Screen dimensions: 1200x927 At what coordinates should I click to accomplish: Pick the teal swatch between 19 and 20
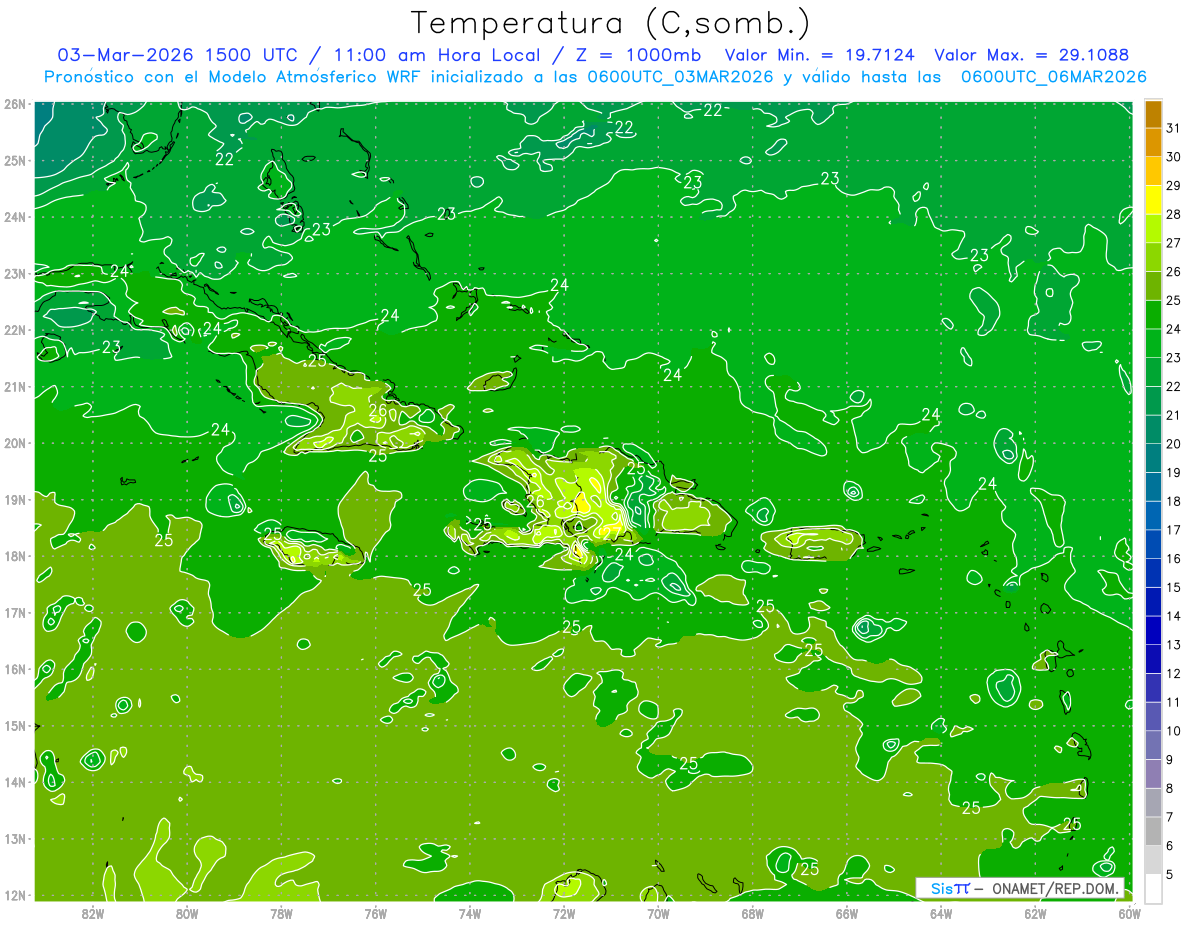click(x=1153, y=458)
